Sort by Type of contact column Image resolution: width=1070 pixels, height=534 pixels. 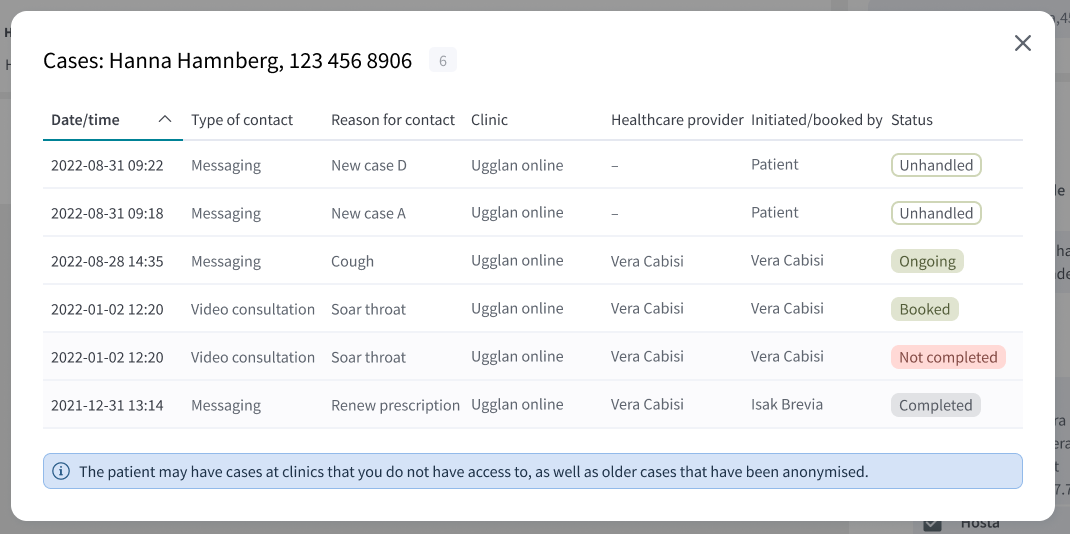click(x=242, y=120)
